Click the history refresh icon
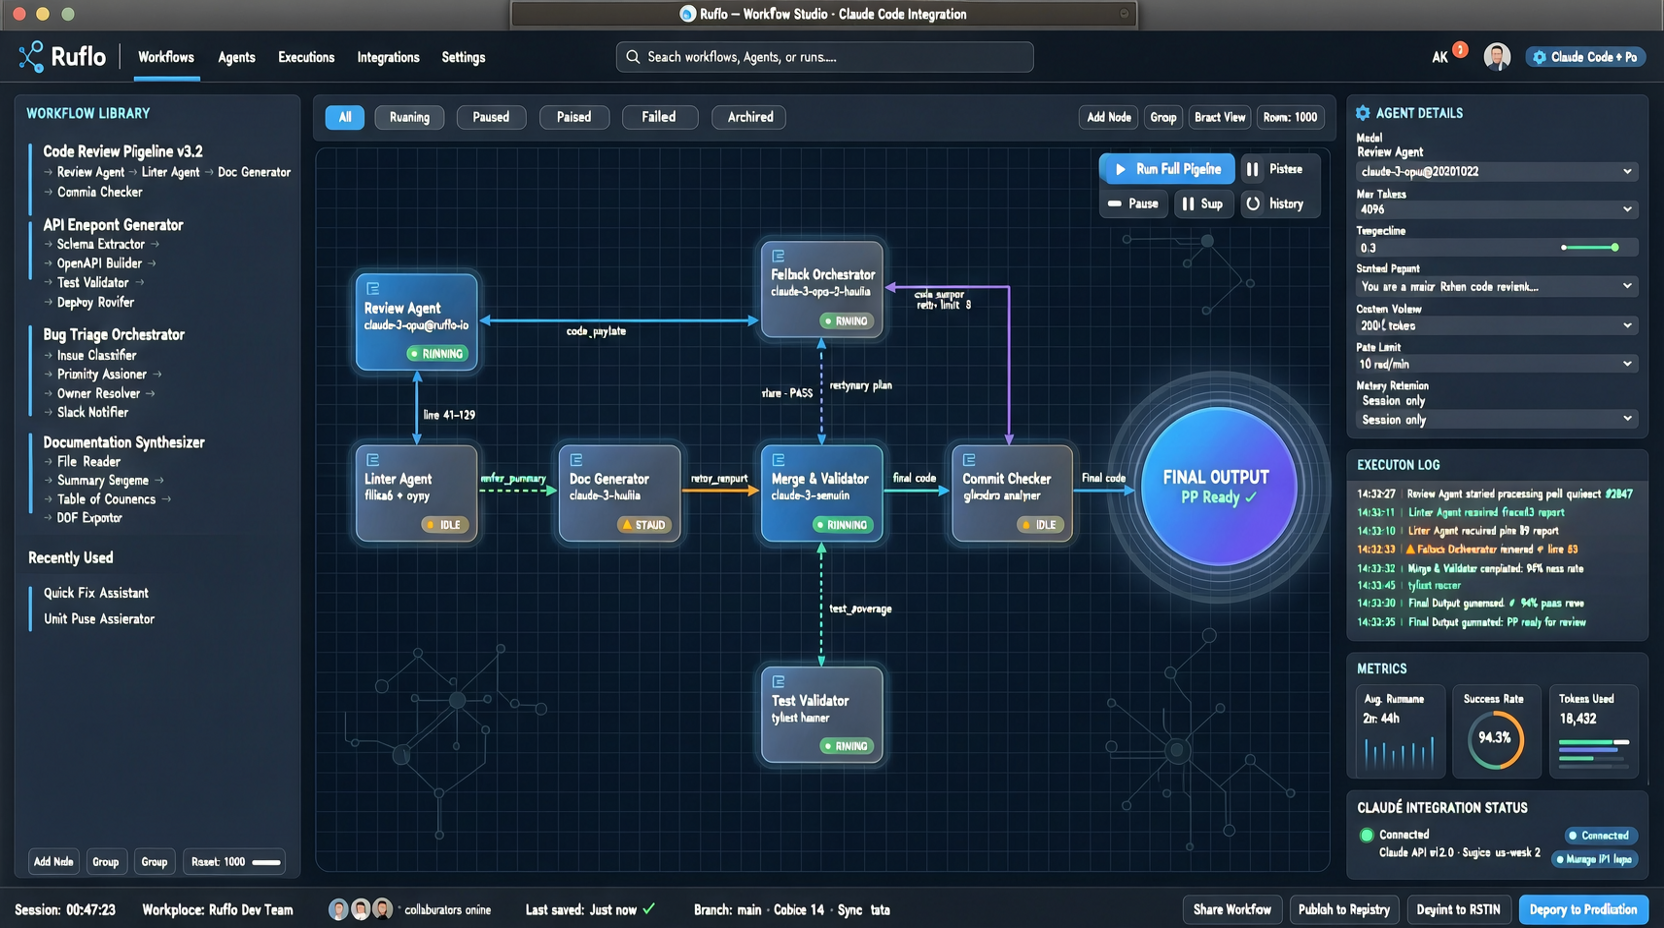Screen dimensions: 1664x928 (1252, 204)
